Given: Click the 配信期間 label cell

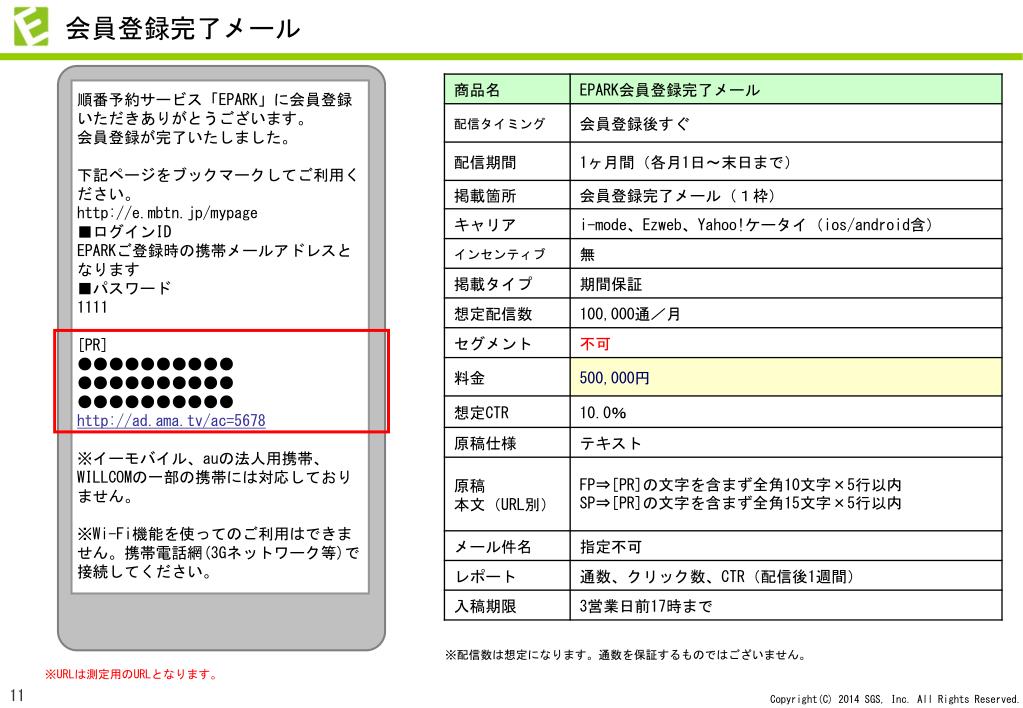Looking at the screenshot, I should 507,162.
